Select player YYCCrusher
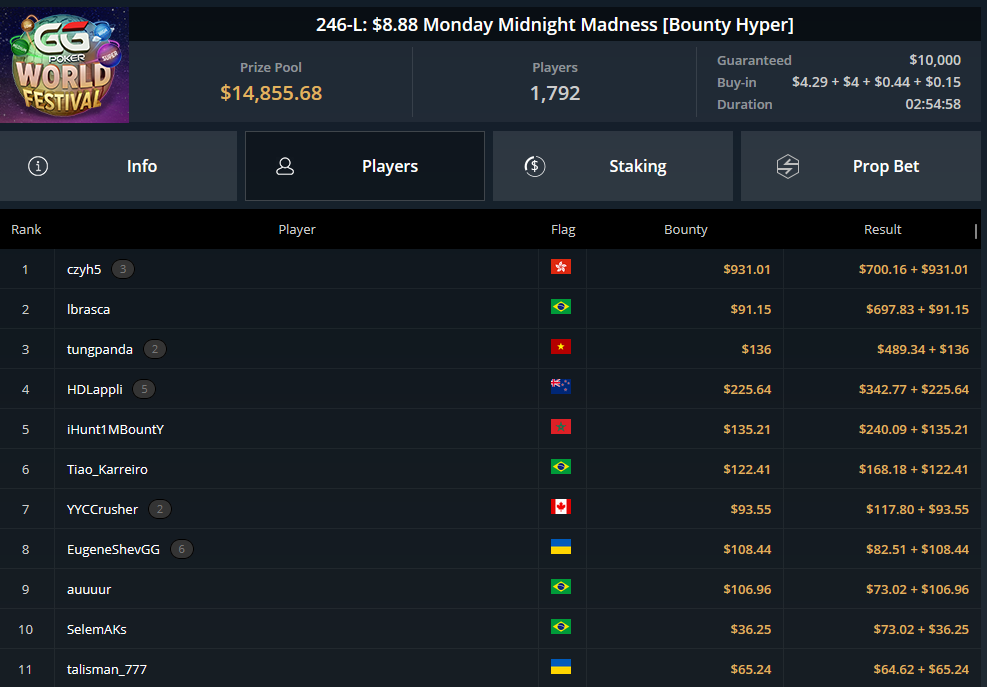987x687 pixels. coord(102,509)
